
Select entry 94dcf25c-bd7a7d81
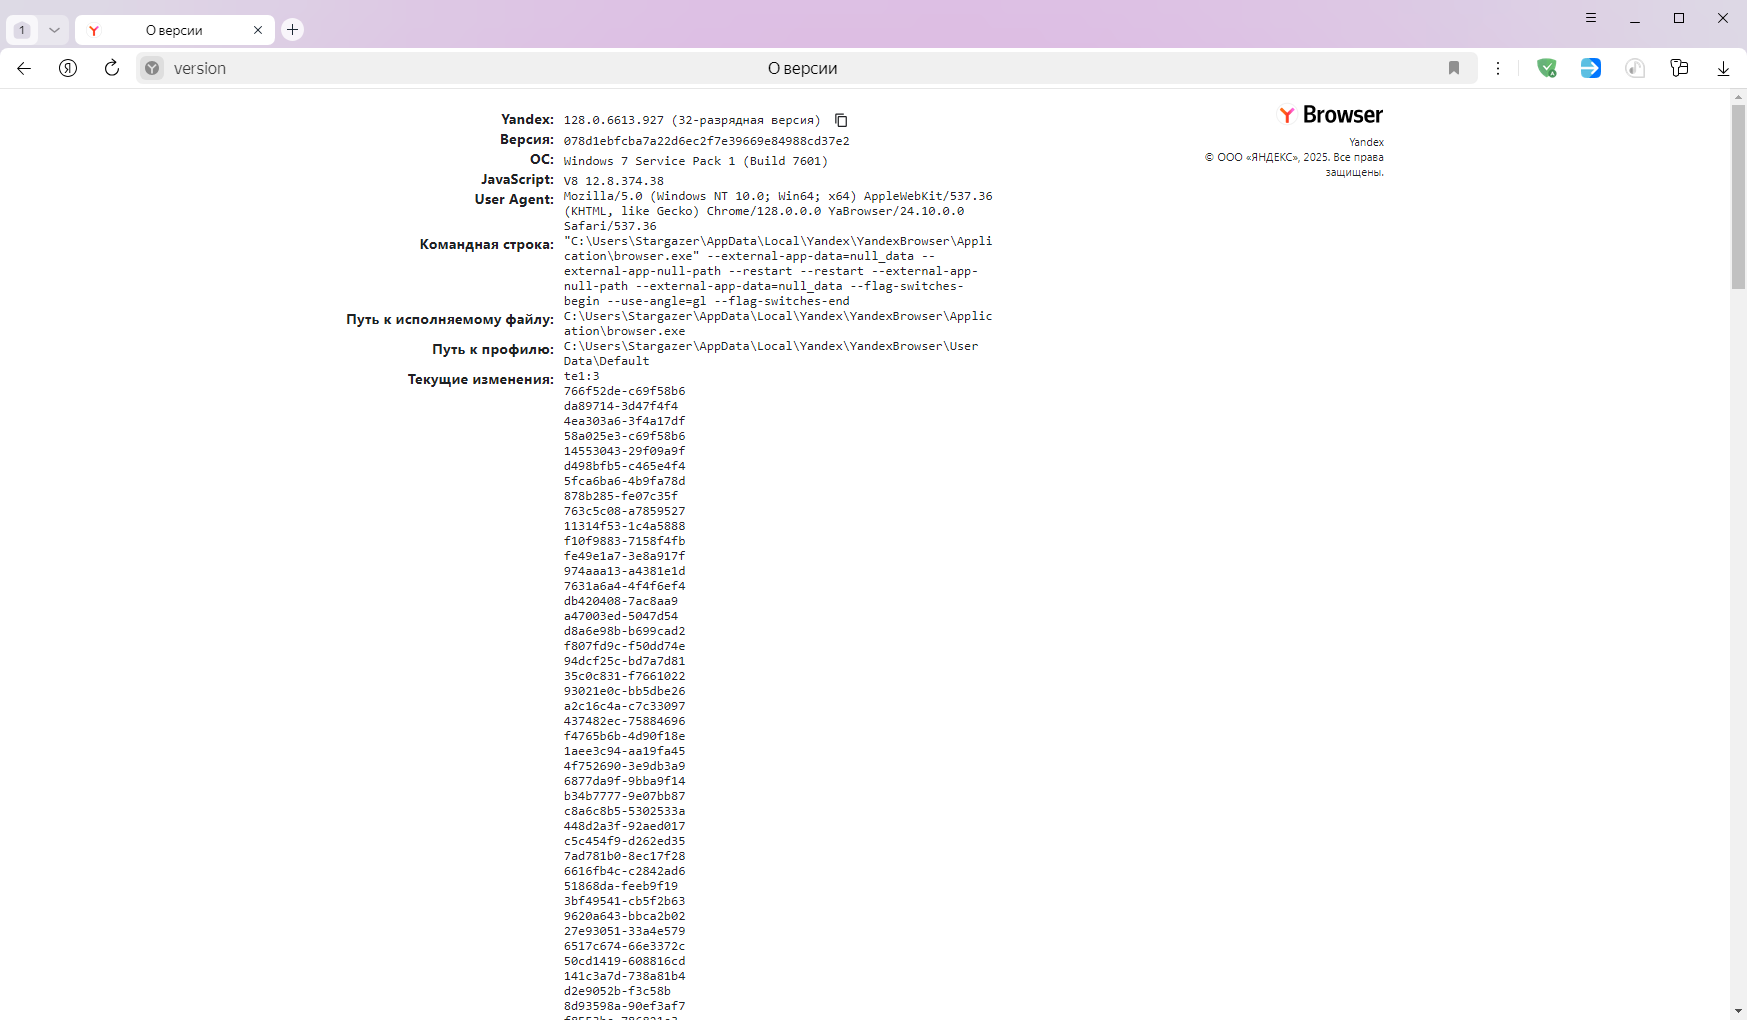tap(624, 661)
